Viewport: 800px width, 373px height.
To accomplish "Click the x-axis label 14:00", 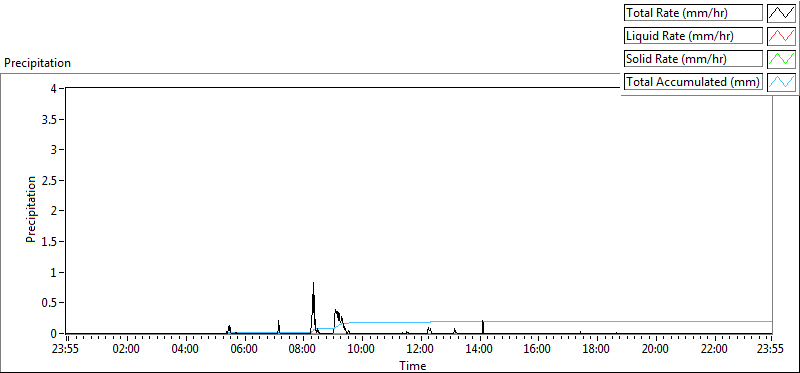I will click(x=479, y=349).
